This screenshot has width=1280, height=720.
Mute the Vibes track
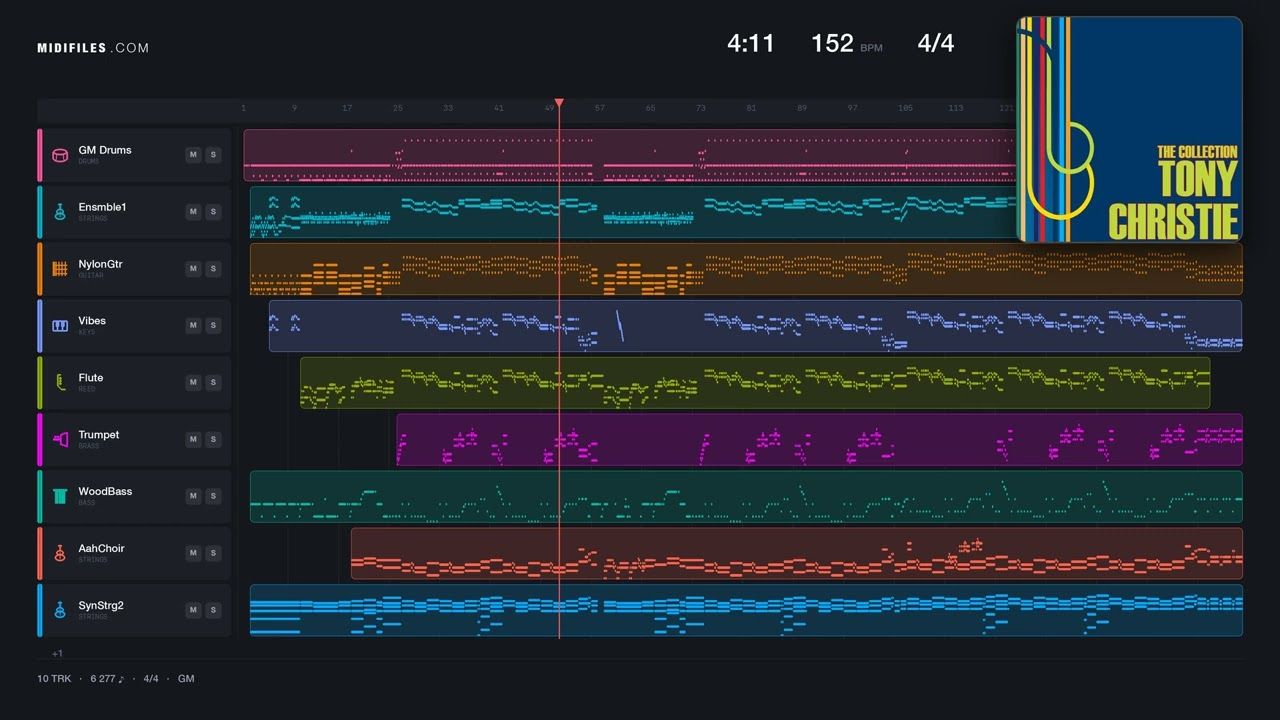click(193, 326)
